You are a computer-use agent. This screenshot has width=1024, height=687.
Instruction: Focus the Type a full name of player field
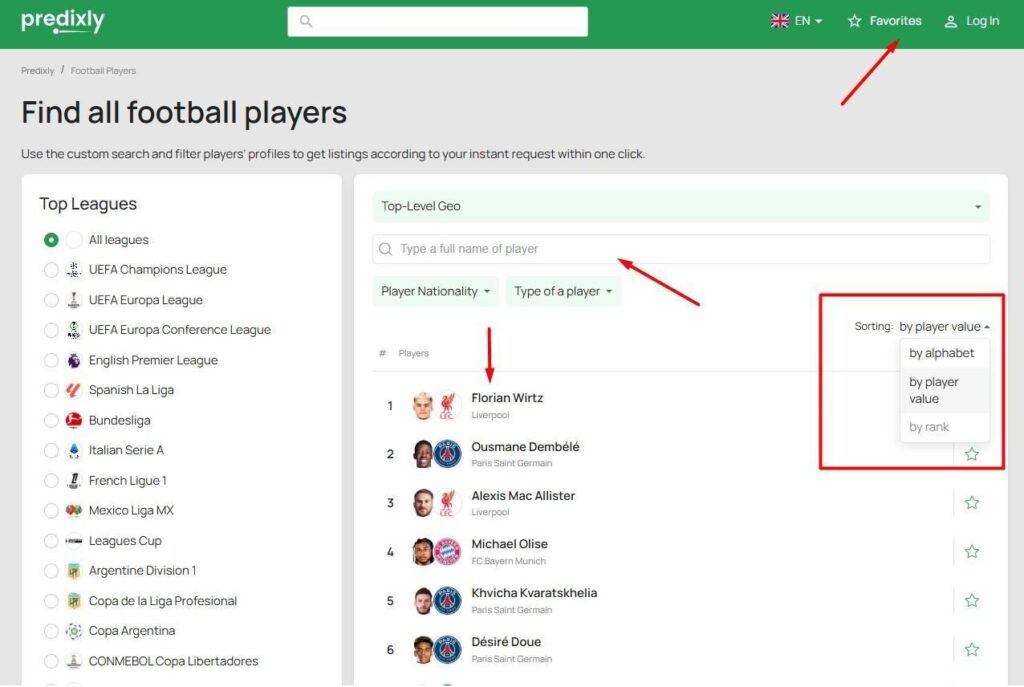pyautogui.click(x=680, y=249)
